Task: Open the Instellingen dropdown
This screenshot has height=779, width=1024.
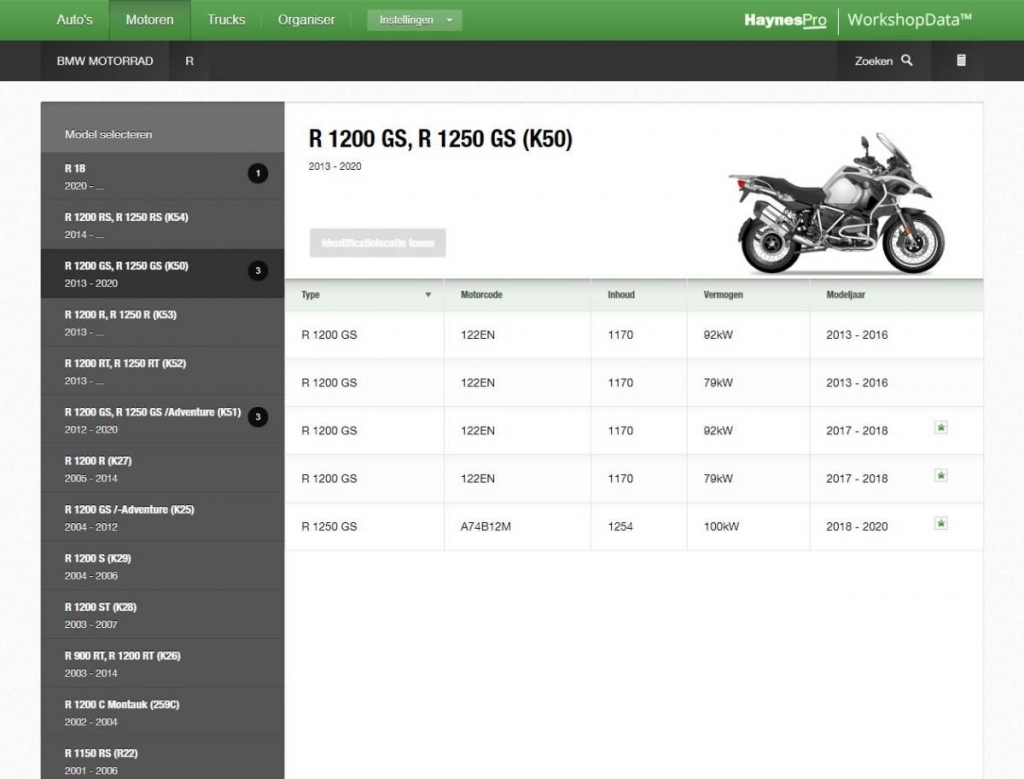Action: [415, 20]
